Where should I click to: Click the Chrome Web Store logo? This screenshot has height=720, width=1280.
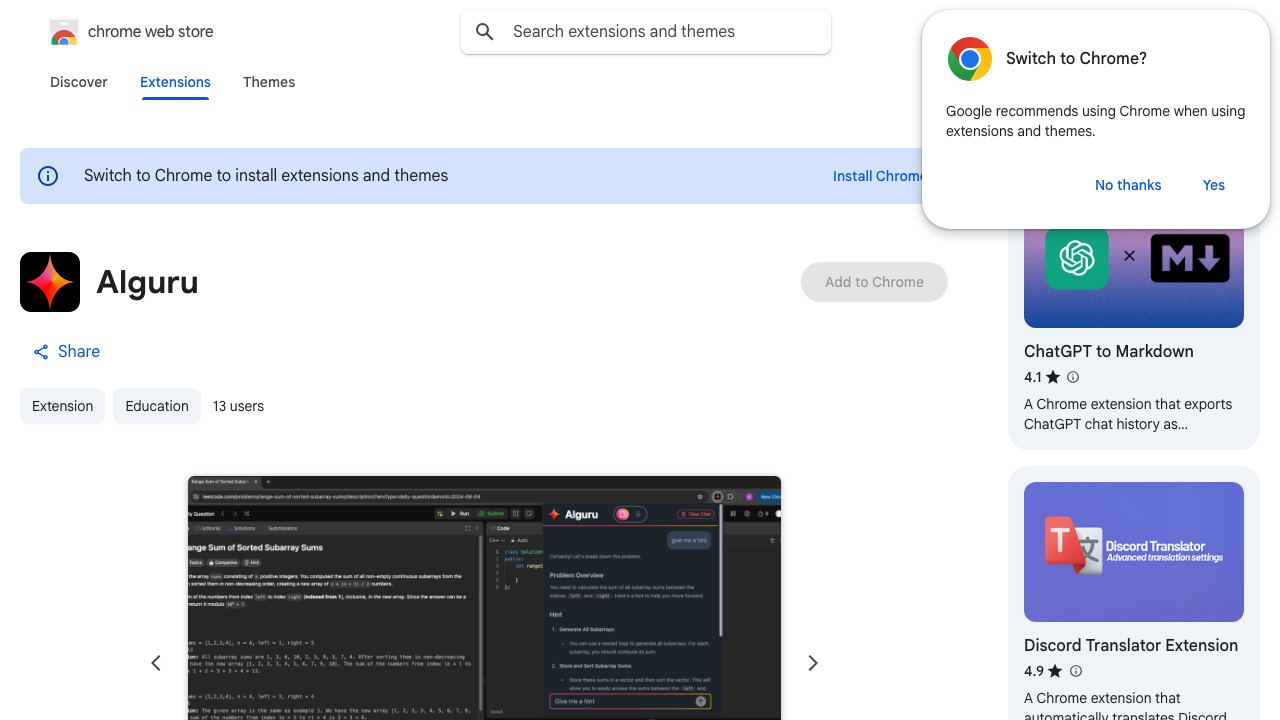pos(64,32)
